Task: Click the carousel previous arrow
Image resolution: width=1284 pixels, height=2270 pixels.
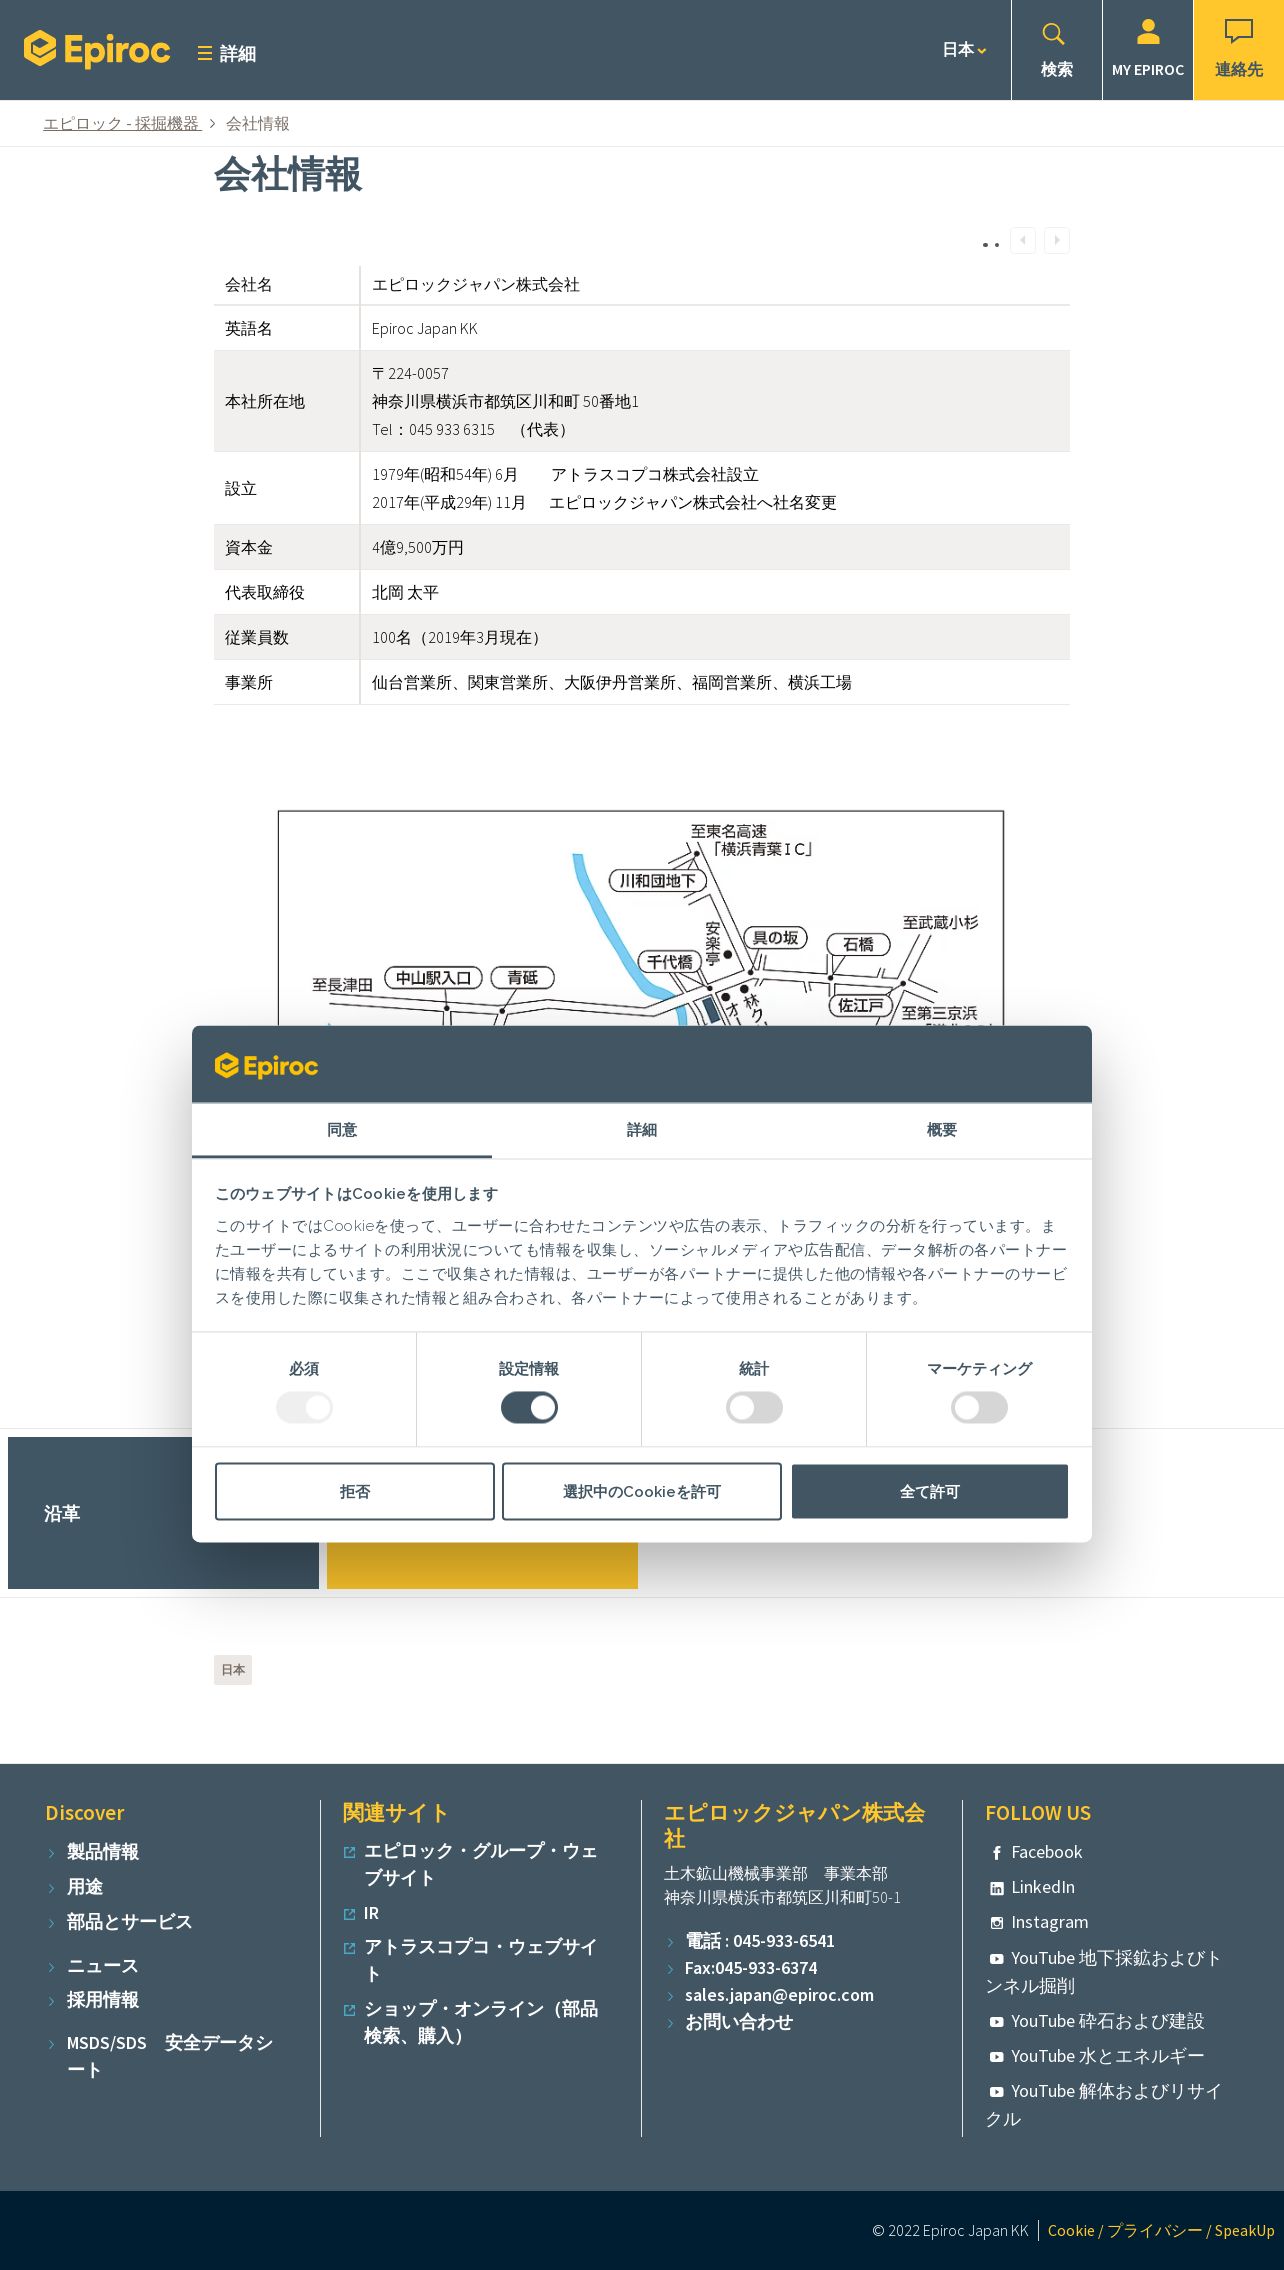Action: 1023,241
